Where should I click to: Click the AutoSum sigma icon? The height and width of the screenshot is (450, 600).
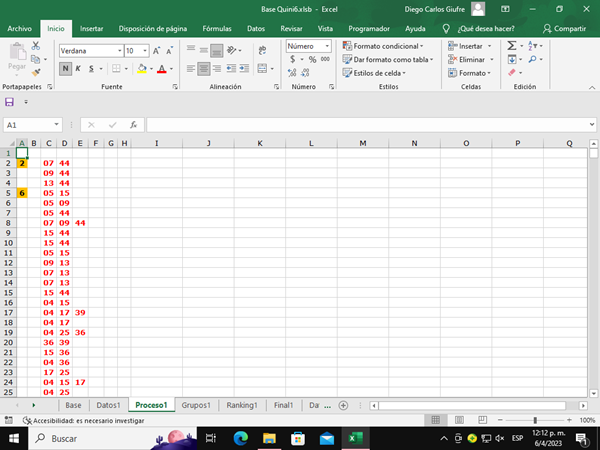coord(512,46)
